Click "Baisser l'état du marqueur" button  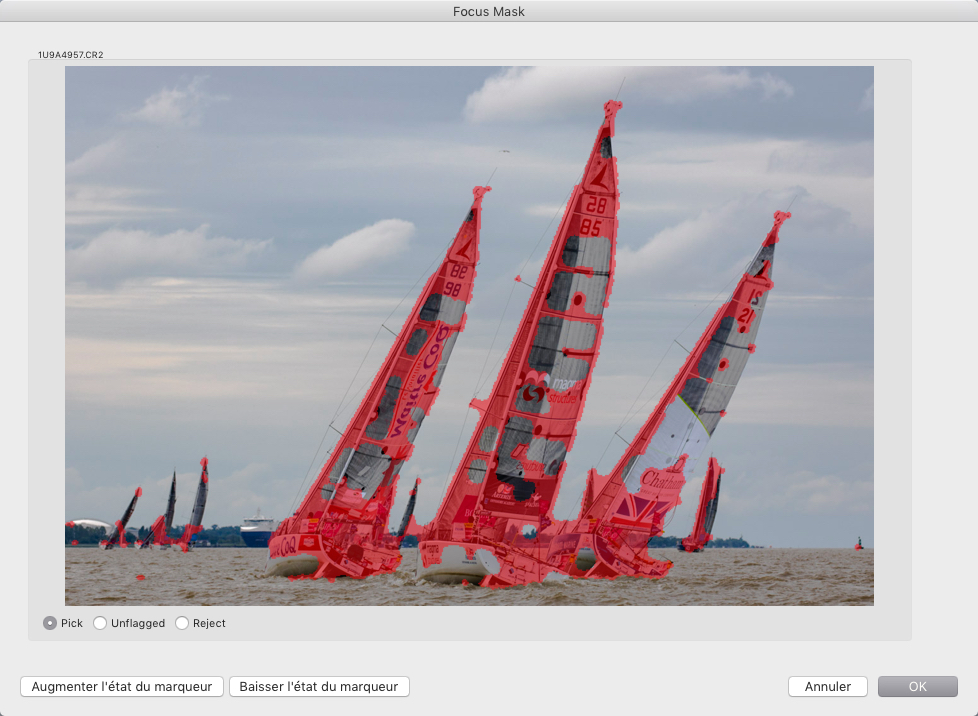coord(319,686)
